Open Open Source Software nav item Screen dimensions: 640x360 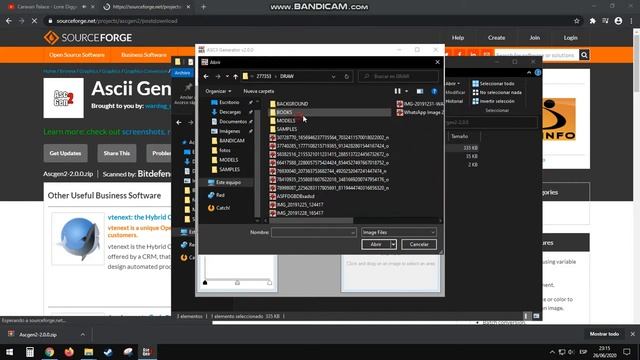click(x=77, y=55)
